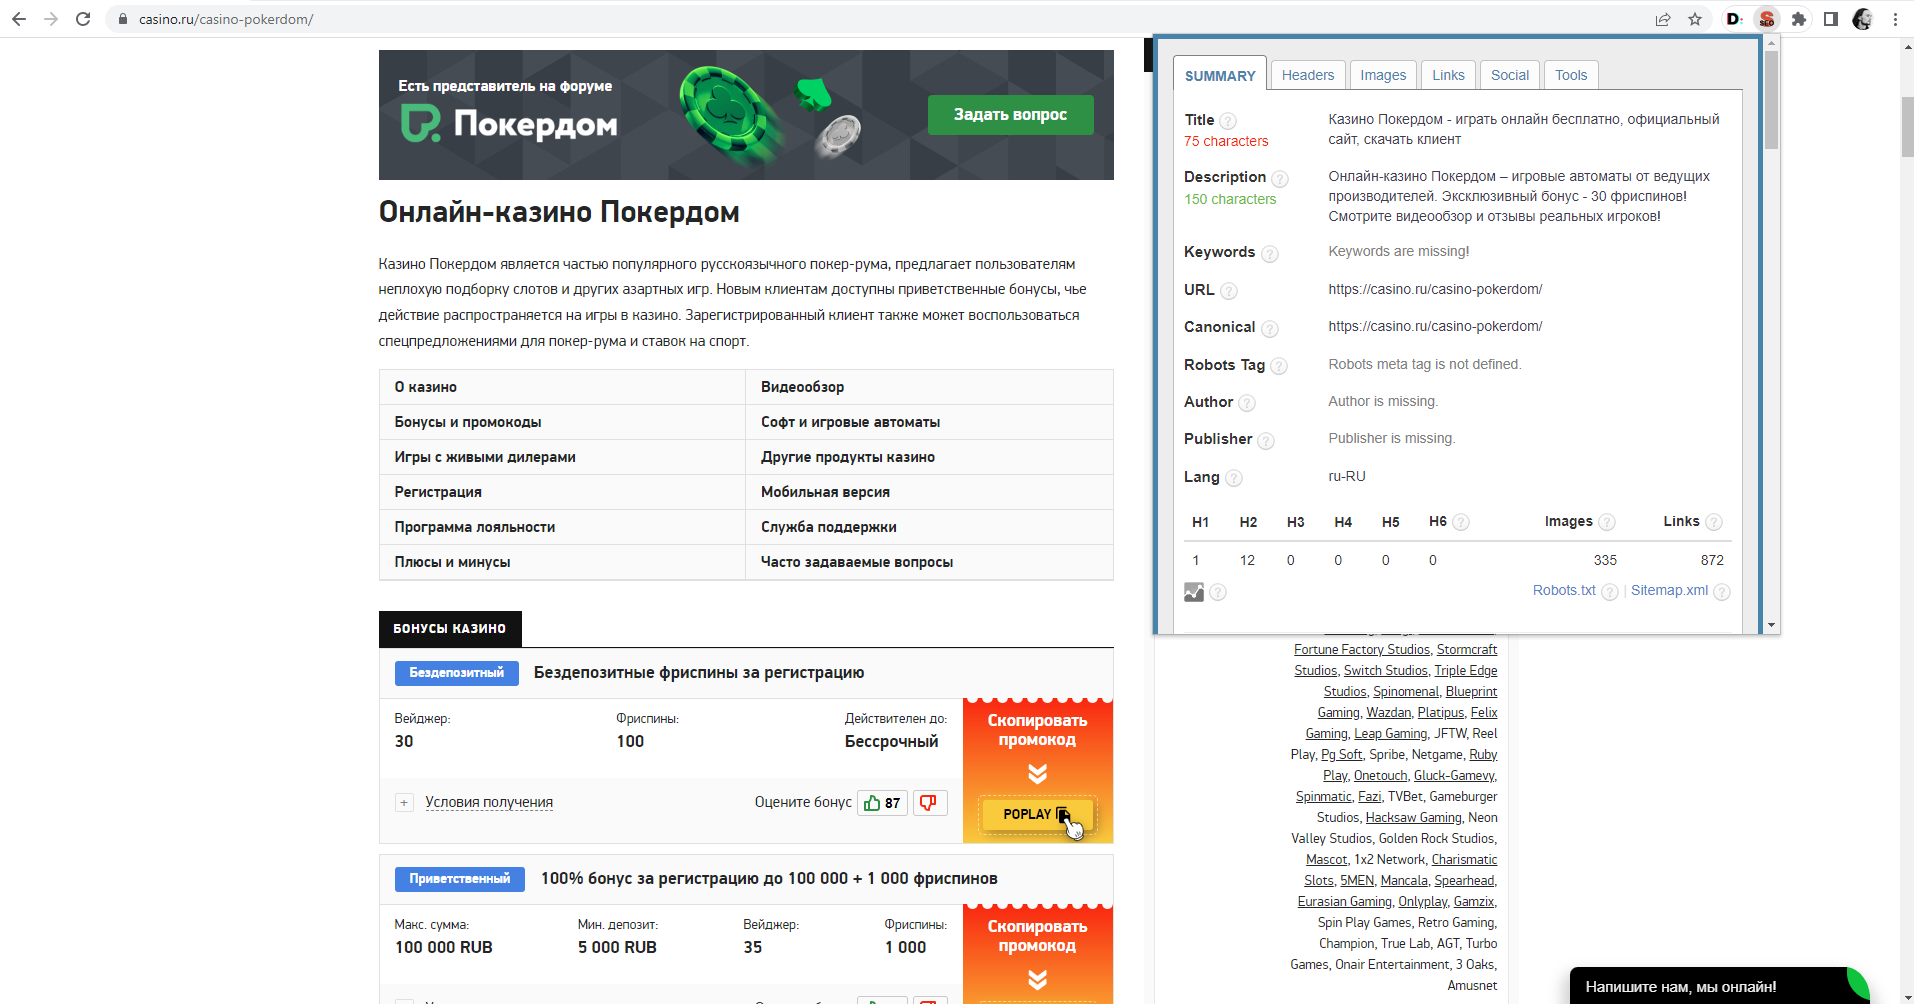Click the chart icon at panel bottom
This screenshot has width=1914, height=1004.
pos(1194,592)
